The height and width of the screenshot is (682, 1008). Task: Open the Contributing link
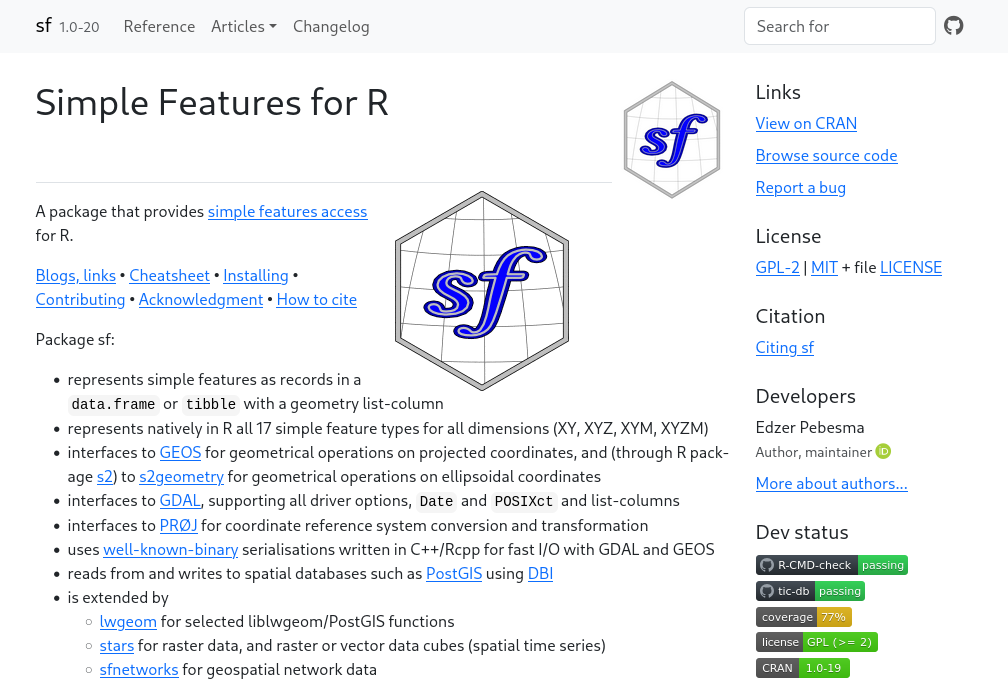pos(80,300)
